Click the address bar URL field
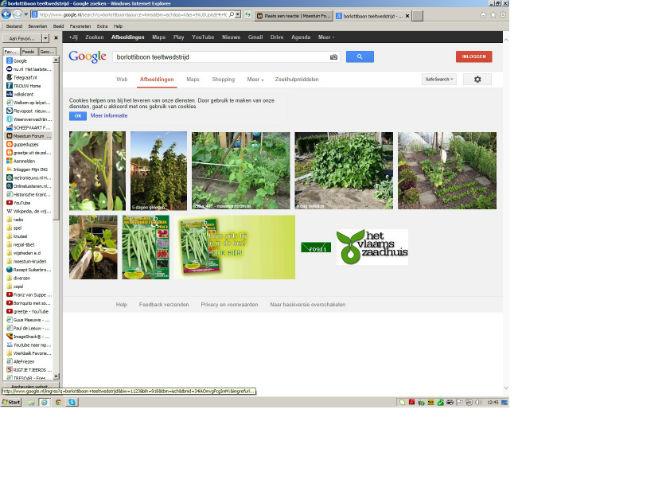The image size is (650, 487). tap(133, 15)
